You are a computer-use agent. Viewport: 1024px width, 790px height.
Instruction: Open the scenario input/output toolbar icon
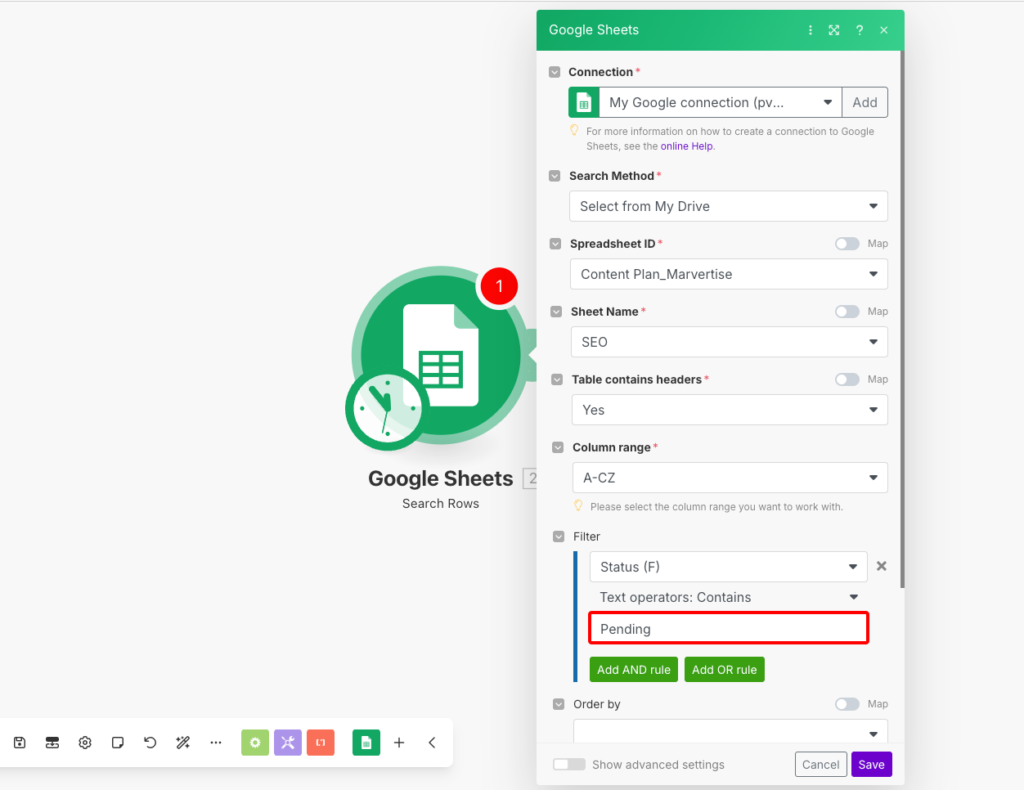52,742
